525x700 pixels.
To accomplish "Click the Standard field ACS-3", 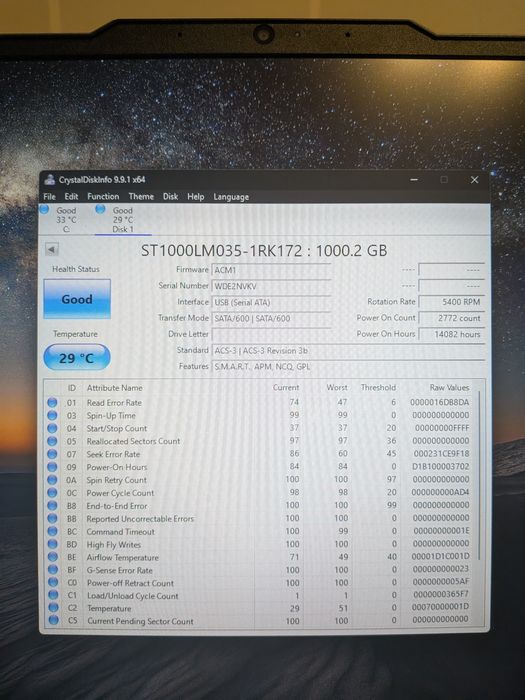I will [x=348, y=350].
